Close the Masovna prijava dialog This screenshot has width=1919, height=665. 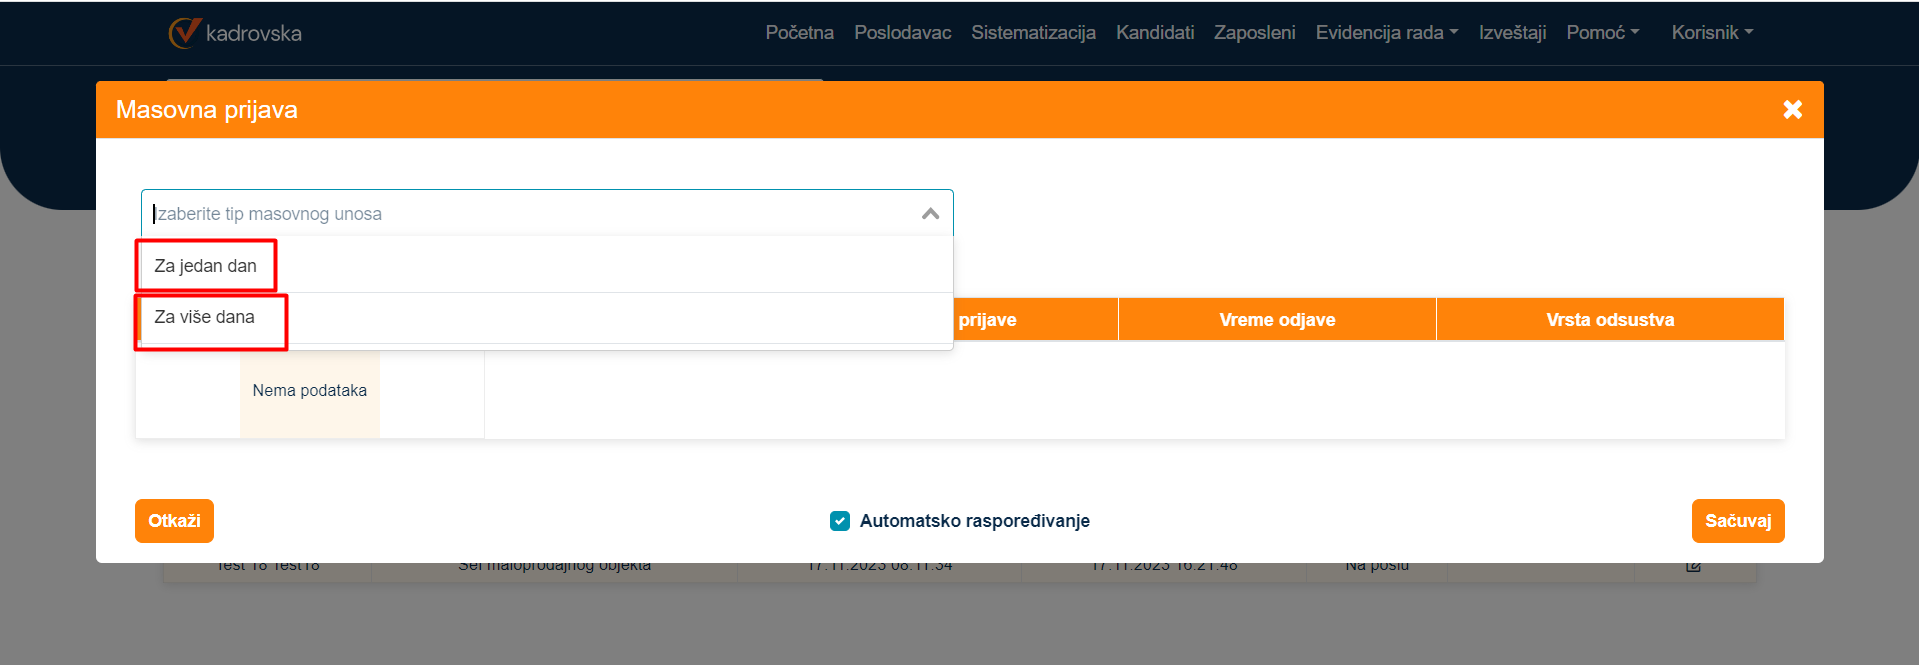[1792, 110]
